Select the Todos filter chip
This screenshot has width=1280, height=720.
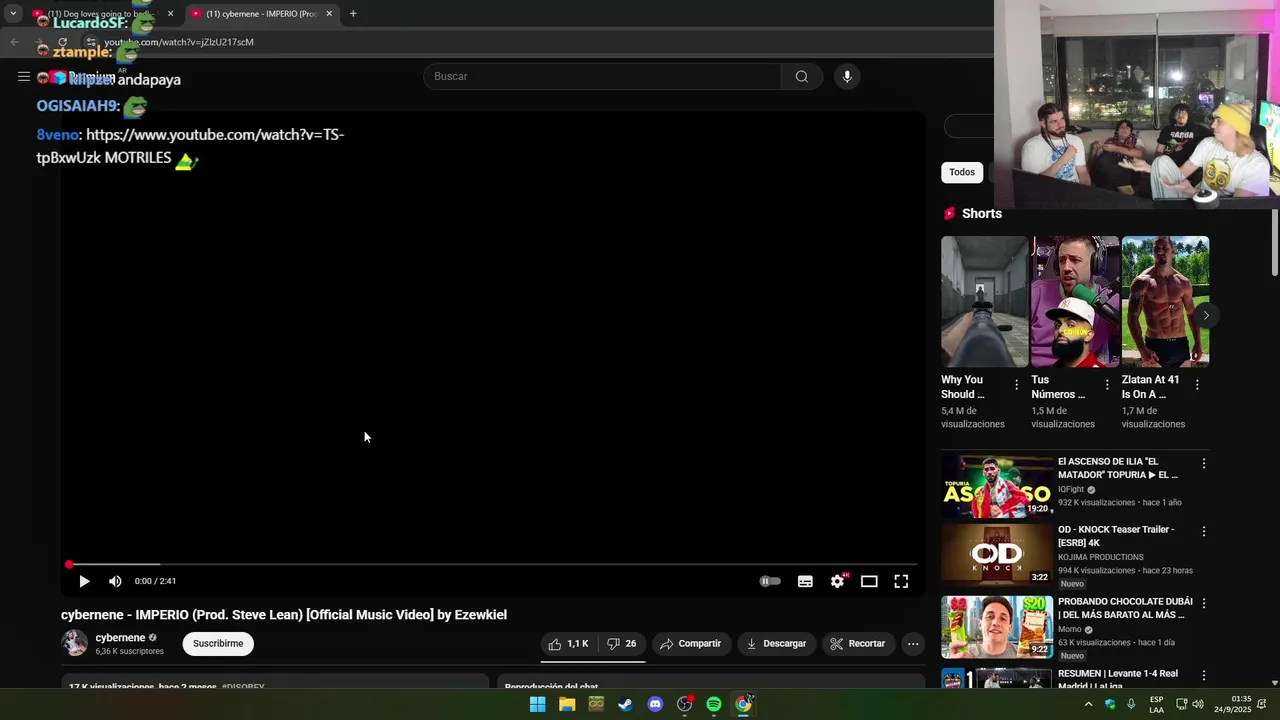pyautogui.click(x=962, y=172)
